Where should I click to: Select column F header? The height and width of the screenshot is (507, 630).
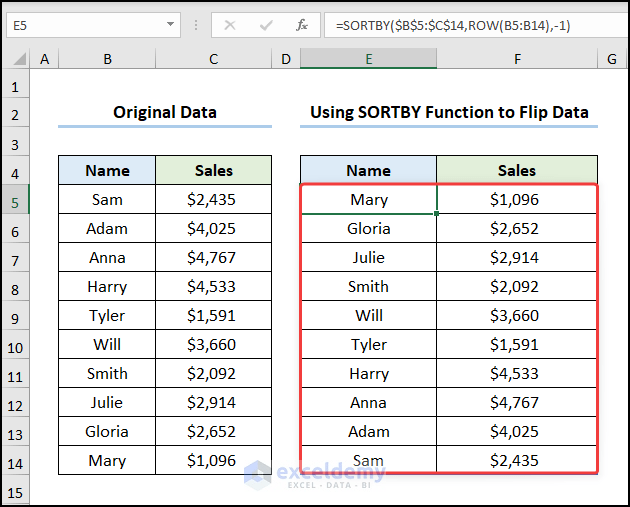[x=517, y=59]
